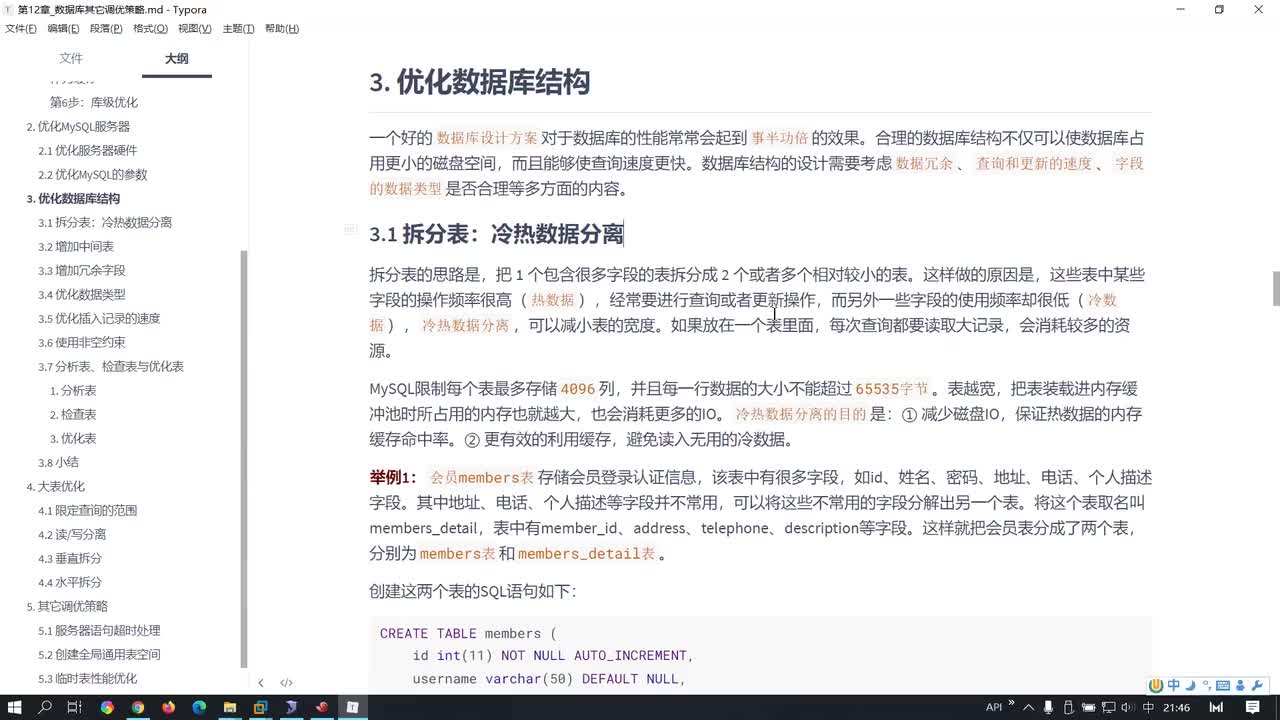1280x720 pixels.
Task: Toggle Chinese/English mode on floating IME bar
Action: pyautogui.click(x=1174, y=685)
